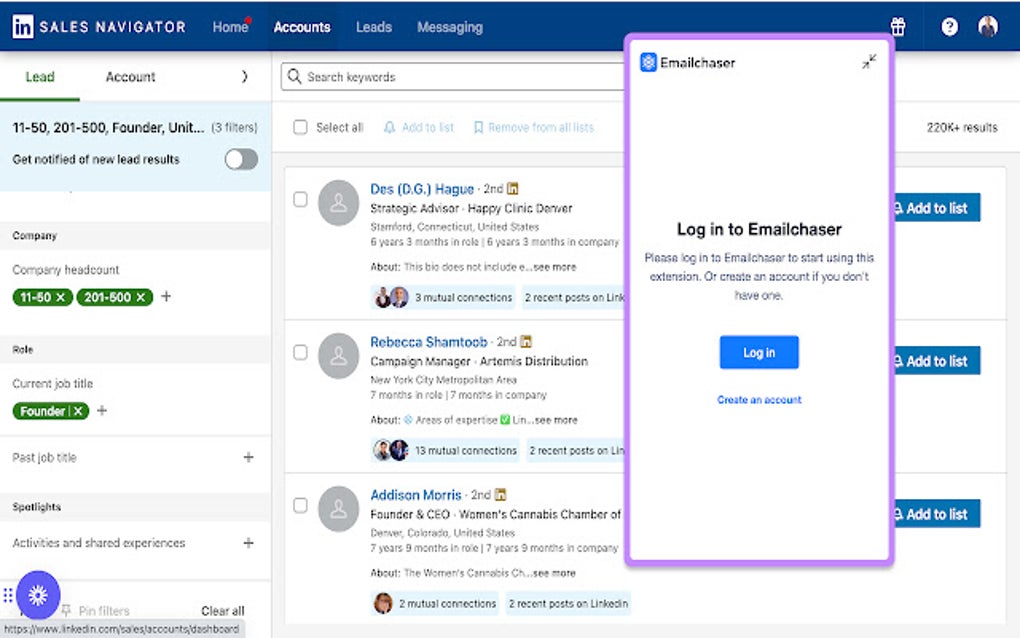Image resolution: width=1020 pixels, height=638 pixels.
Task: Click the Create an account link
Action: 759,399
